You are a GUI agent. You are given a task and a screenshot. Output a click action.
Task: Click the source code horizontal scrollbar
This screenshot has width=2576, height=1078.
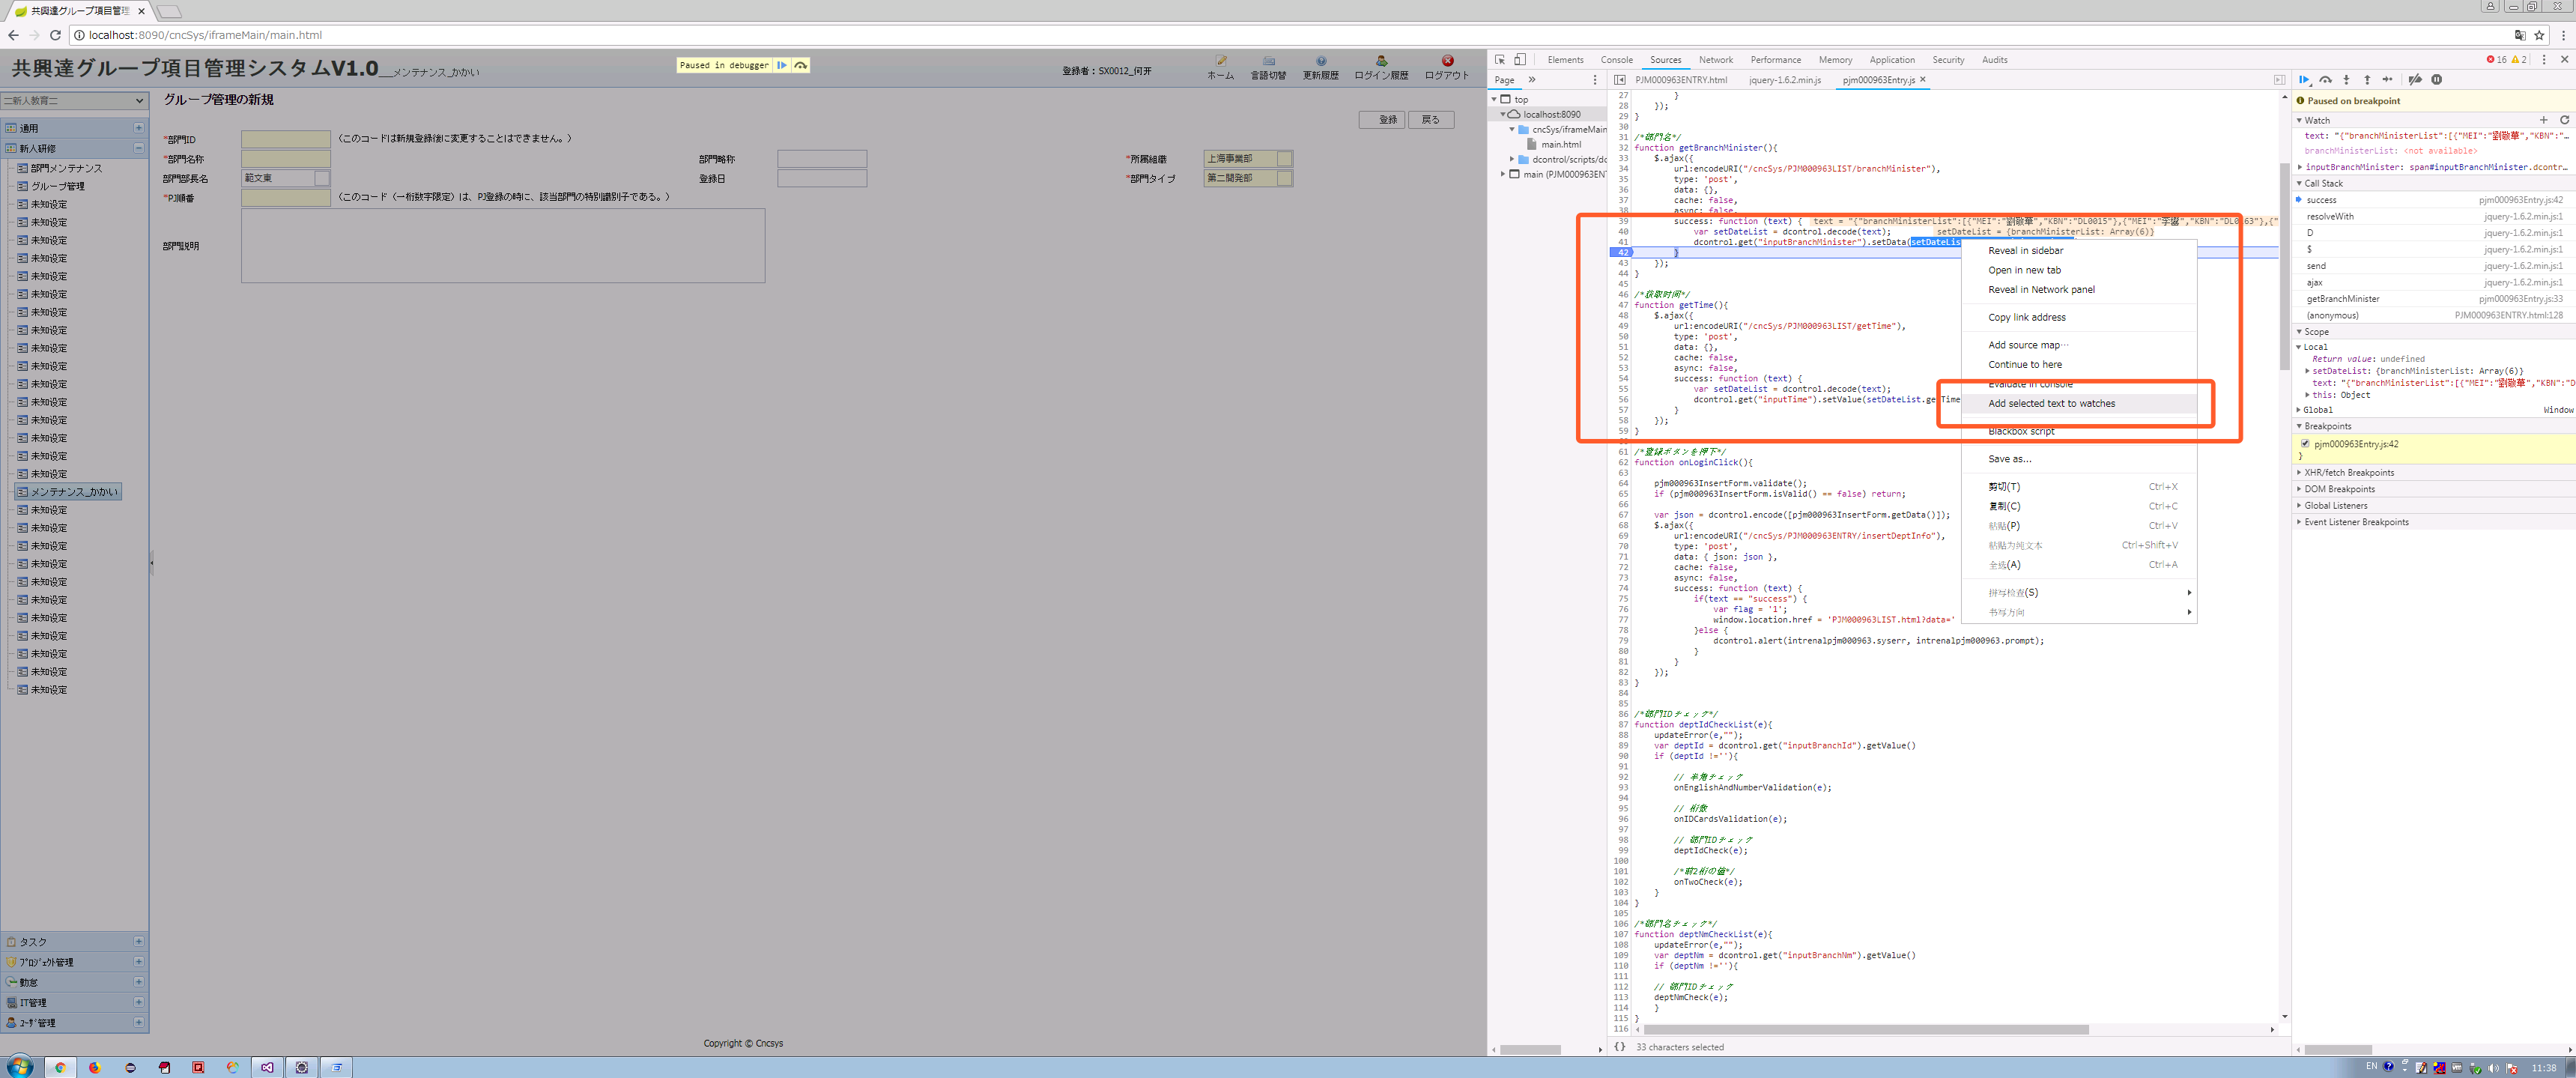pos(1866,1029)
